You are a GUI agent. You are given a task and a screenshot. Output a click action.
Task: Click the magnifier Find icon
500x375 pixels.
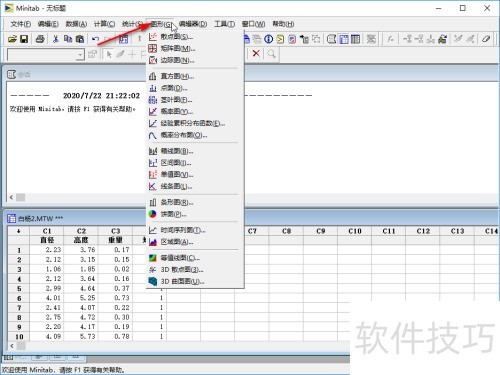point(272,53)
